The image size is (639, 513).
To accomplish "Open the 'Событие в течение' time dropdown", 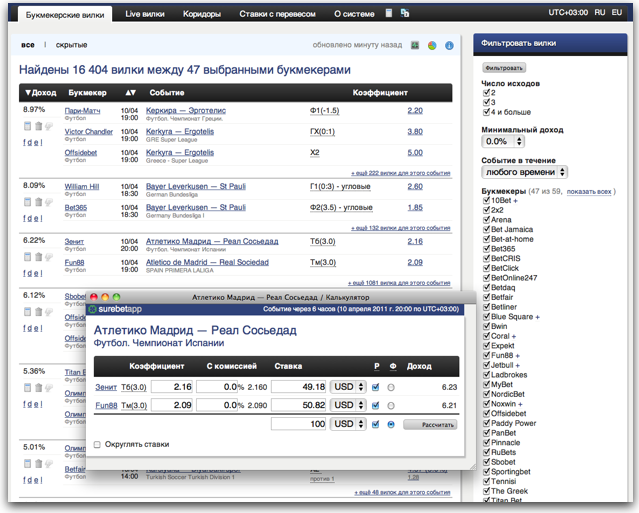I will (x=524, y=172).
